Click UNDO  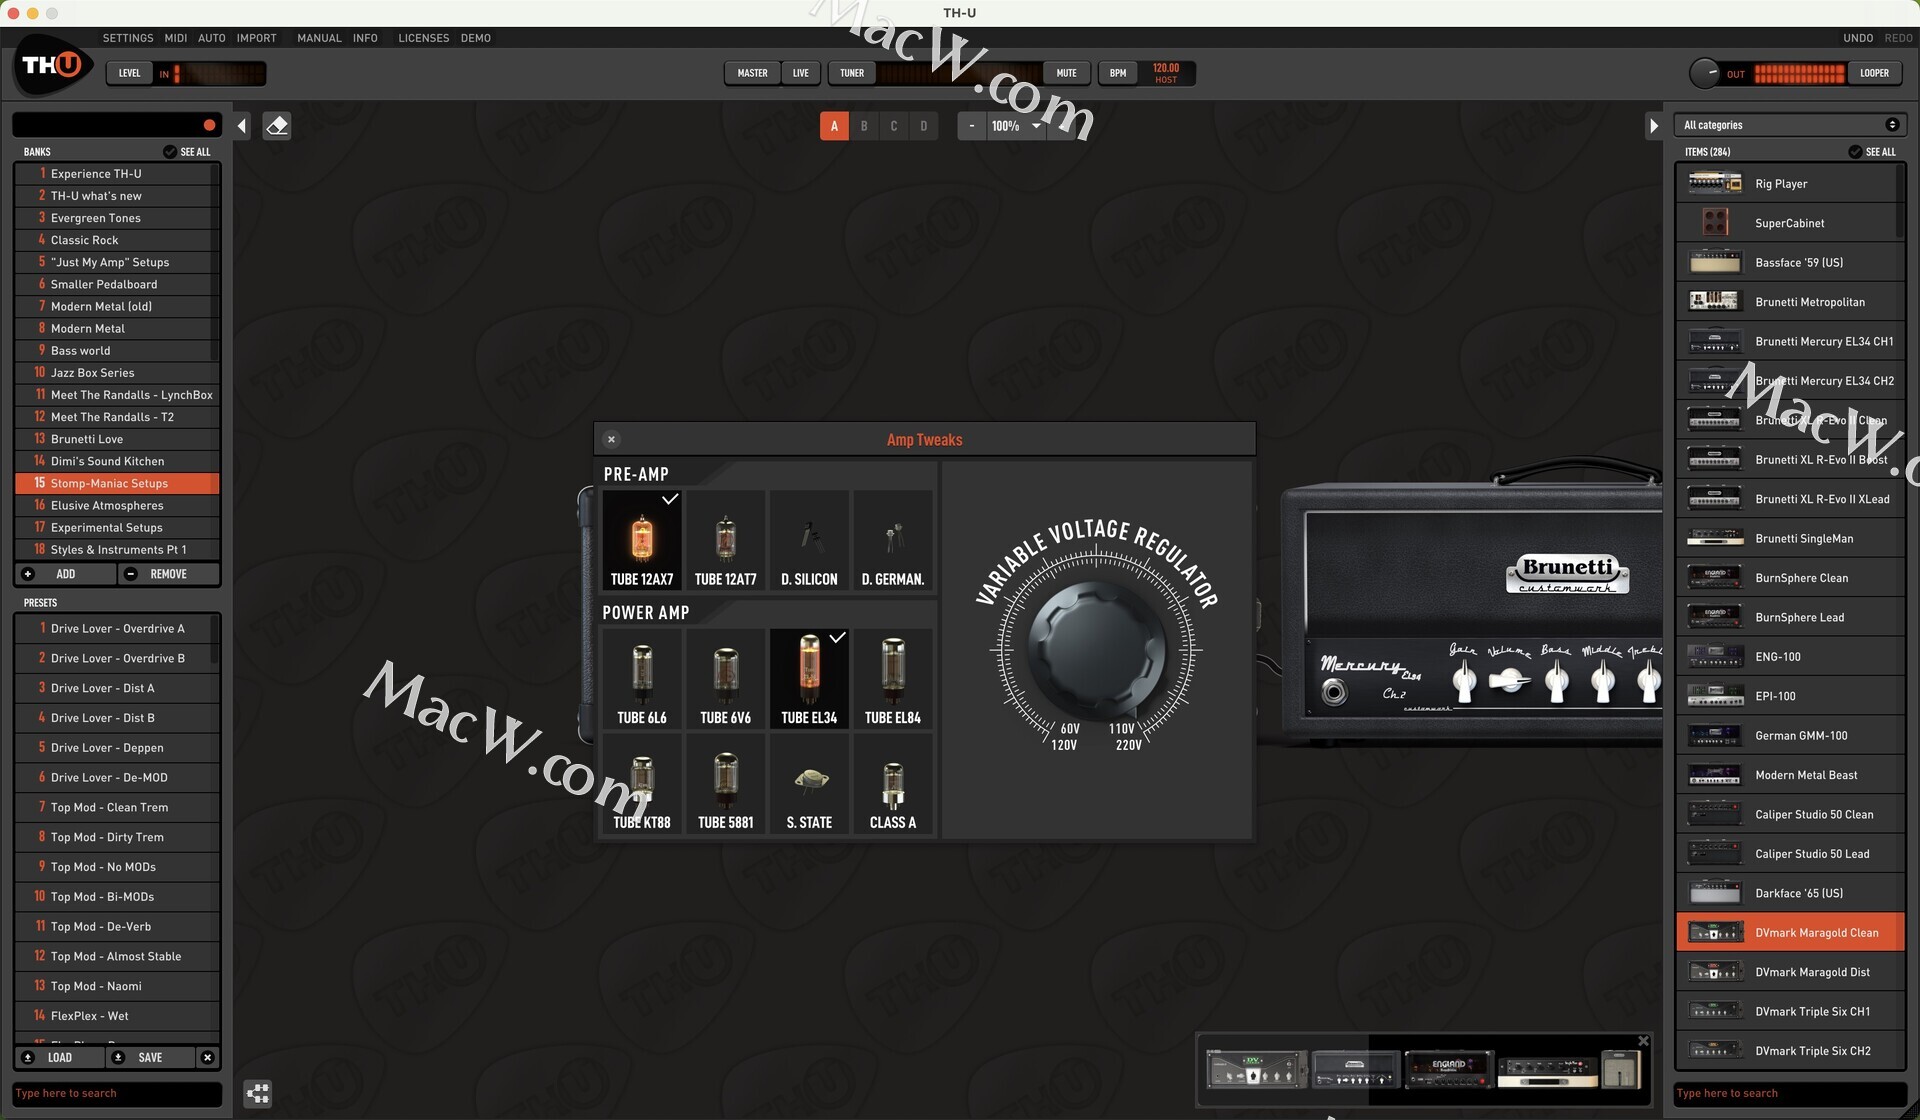[1858, 38]
